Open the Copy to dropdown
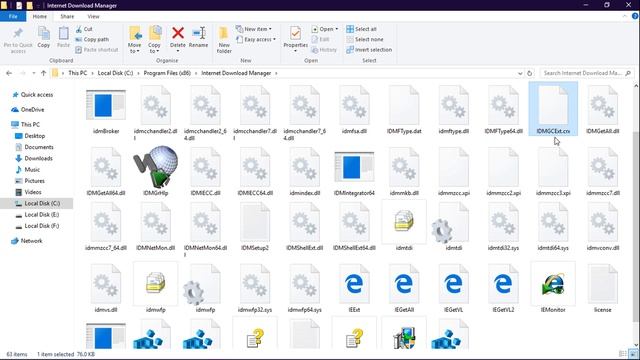The height and width of the screenshot is (360, 640). [154, 48]
